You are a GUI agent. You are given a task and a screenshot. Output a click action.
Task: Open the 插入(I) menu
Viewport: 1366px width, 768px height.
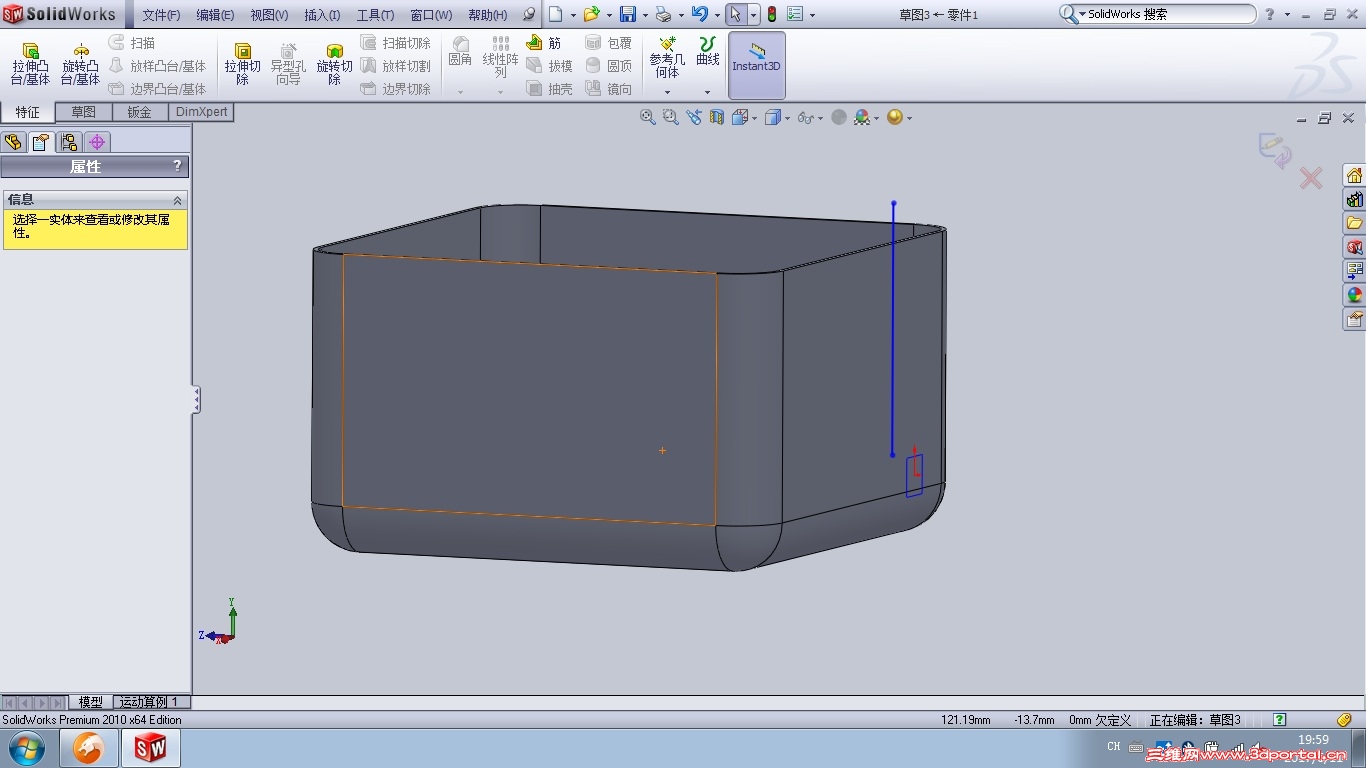coord(322,15)
